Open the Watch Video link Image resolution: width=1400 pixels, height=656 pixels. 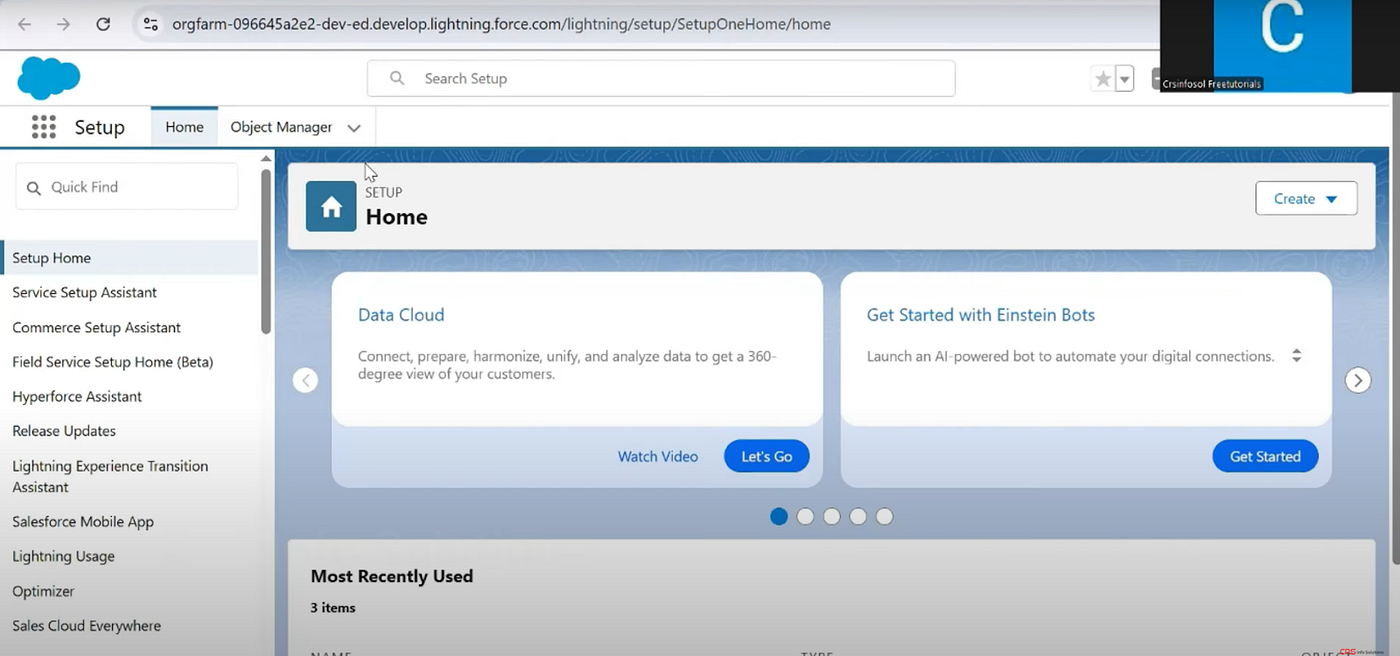[658, 456]
